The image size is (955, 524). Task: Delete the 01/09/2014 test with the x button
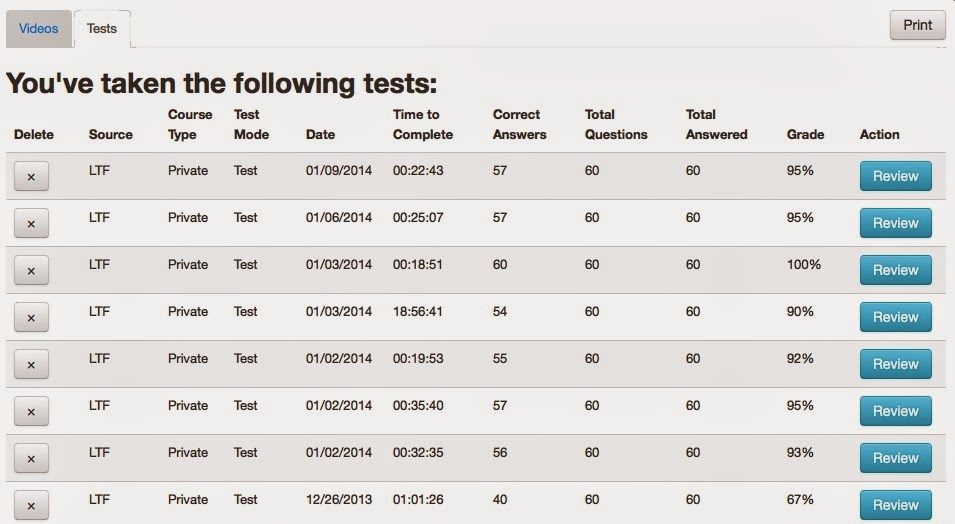(x=31, y=176)
